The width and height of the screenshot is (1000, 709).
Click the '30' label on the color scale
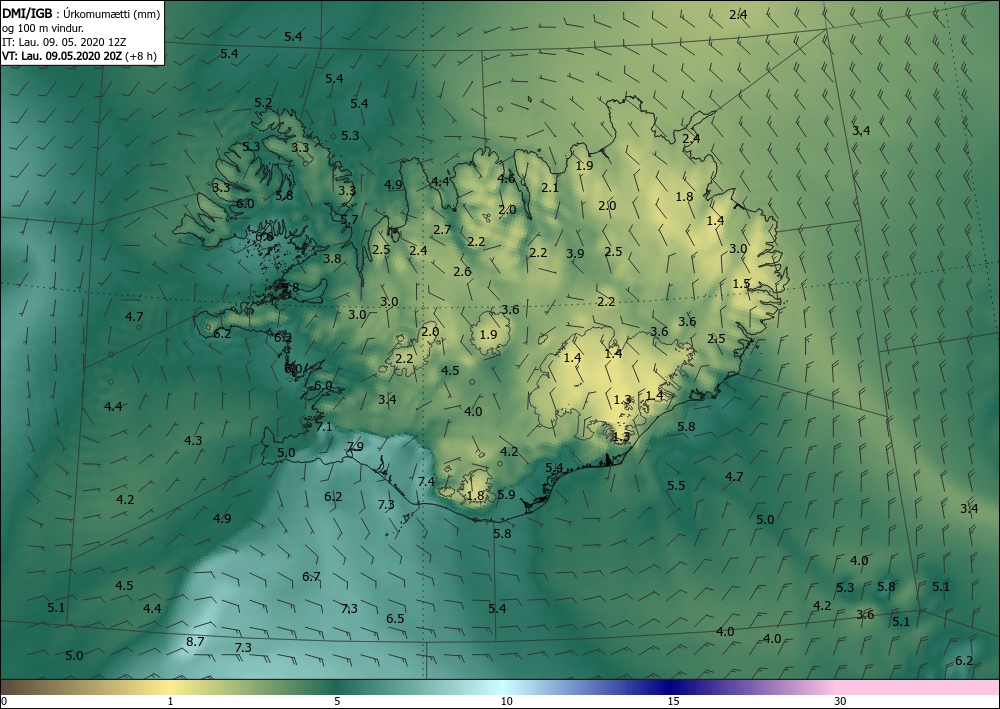[841, 701]
